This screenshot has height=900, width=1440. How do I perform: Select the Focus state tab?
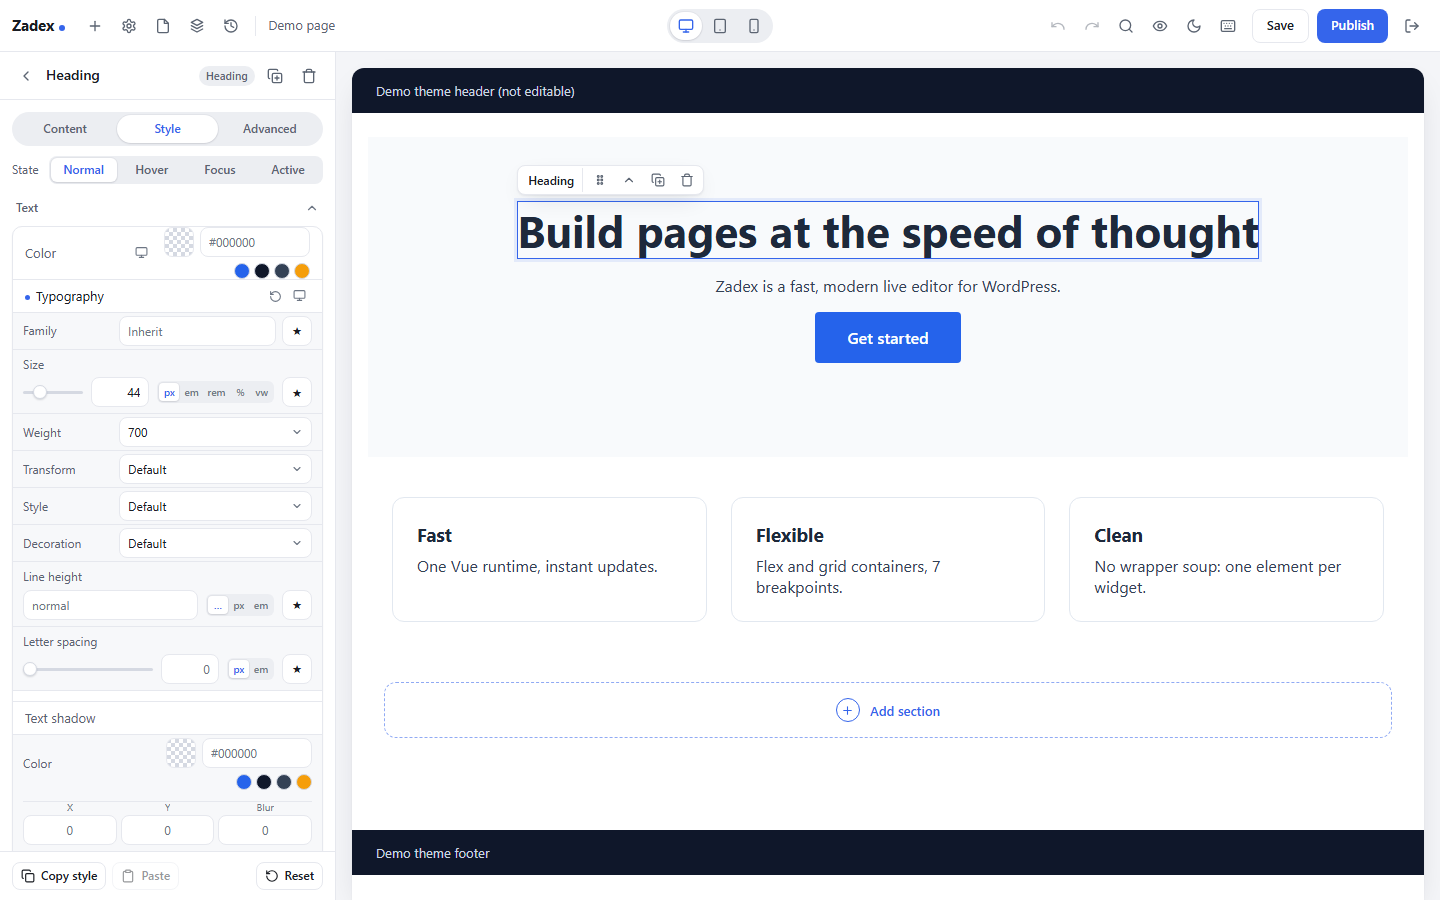coord(220,170)
